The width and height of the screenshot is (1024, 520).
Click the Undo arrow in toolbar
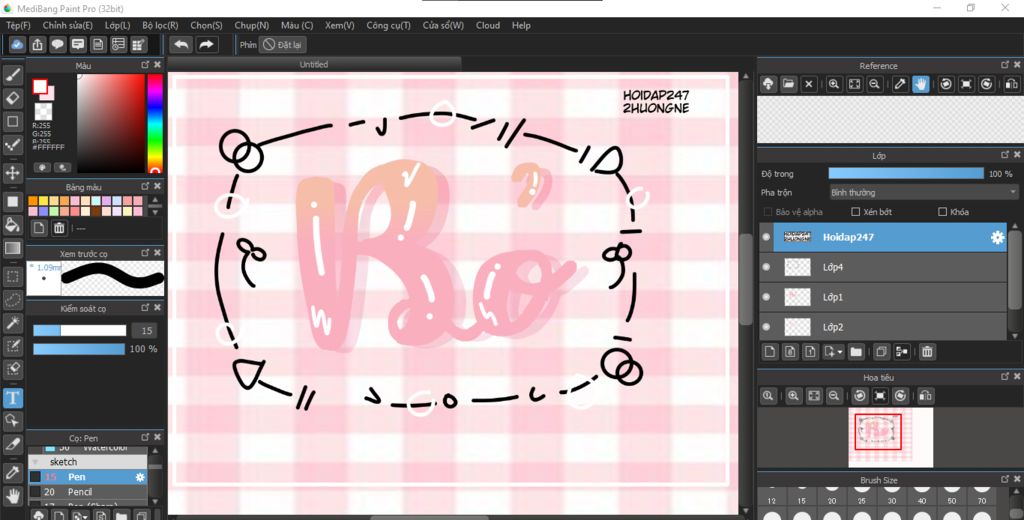click(181, 44)
